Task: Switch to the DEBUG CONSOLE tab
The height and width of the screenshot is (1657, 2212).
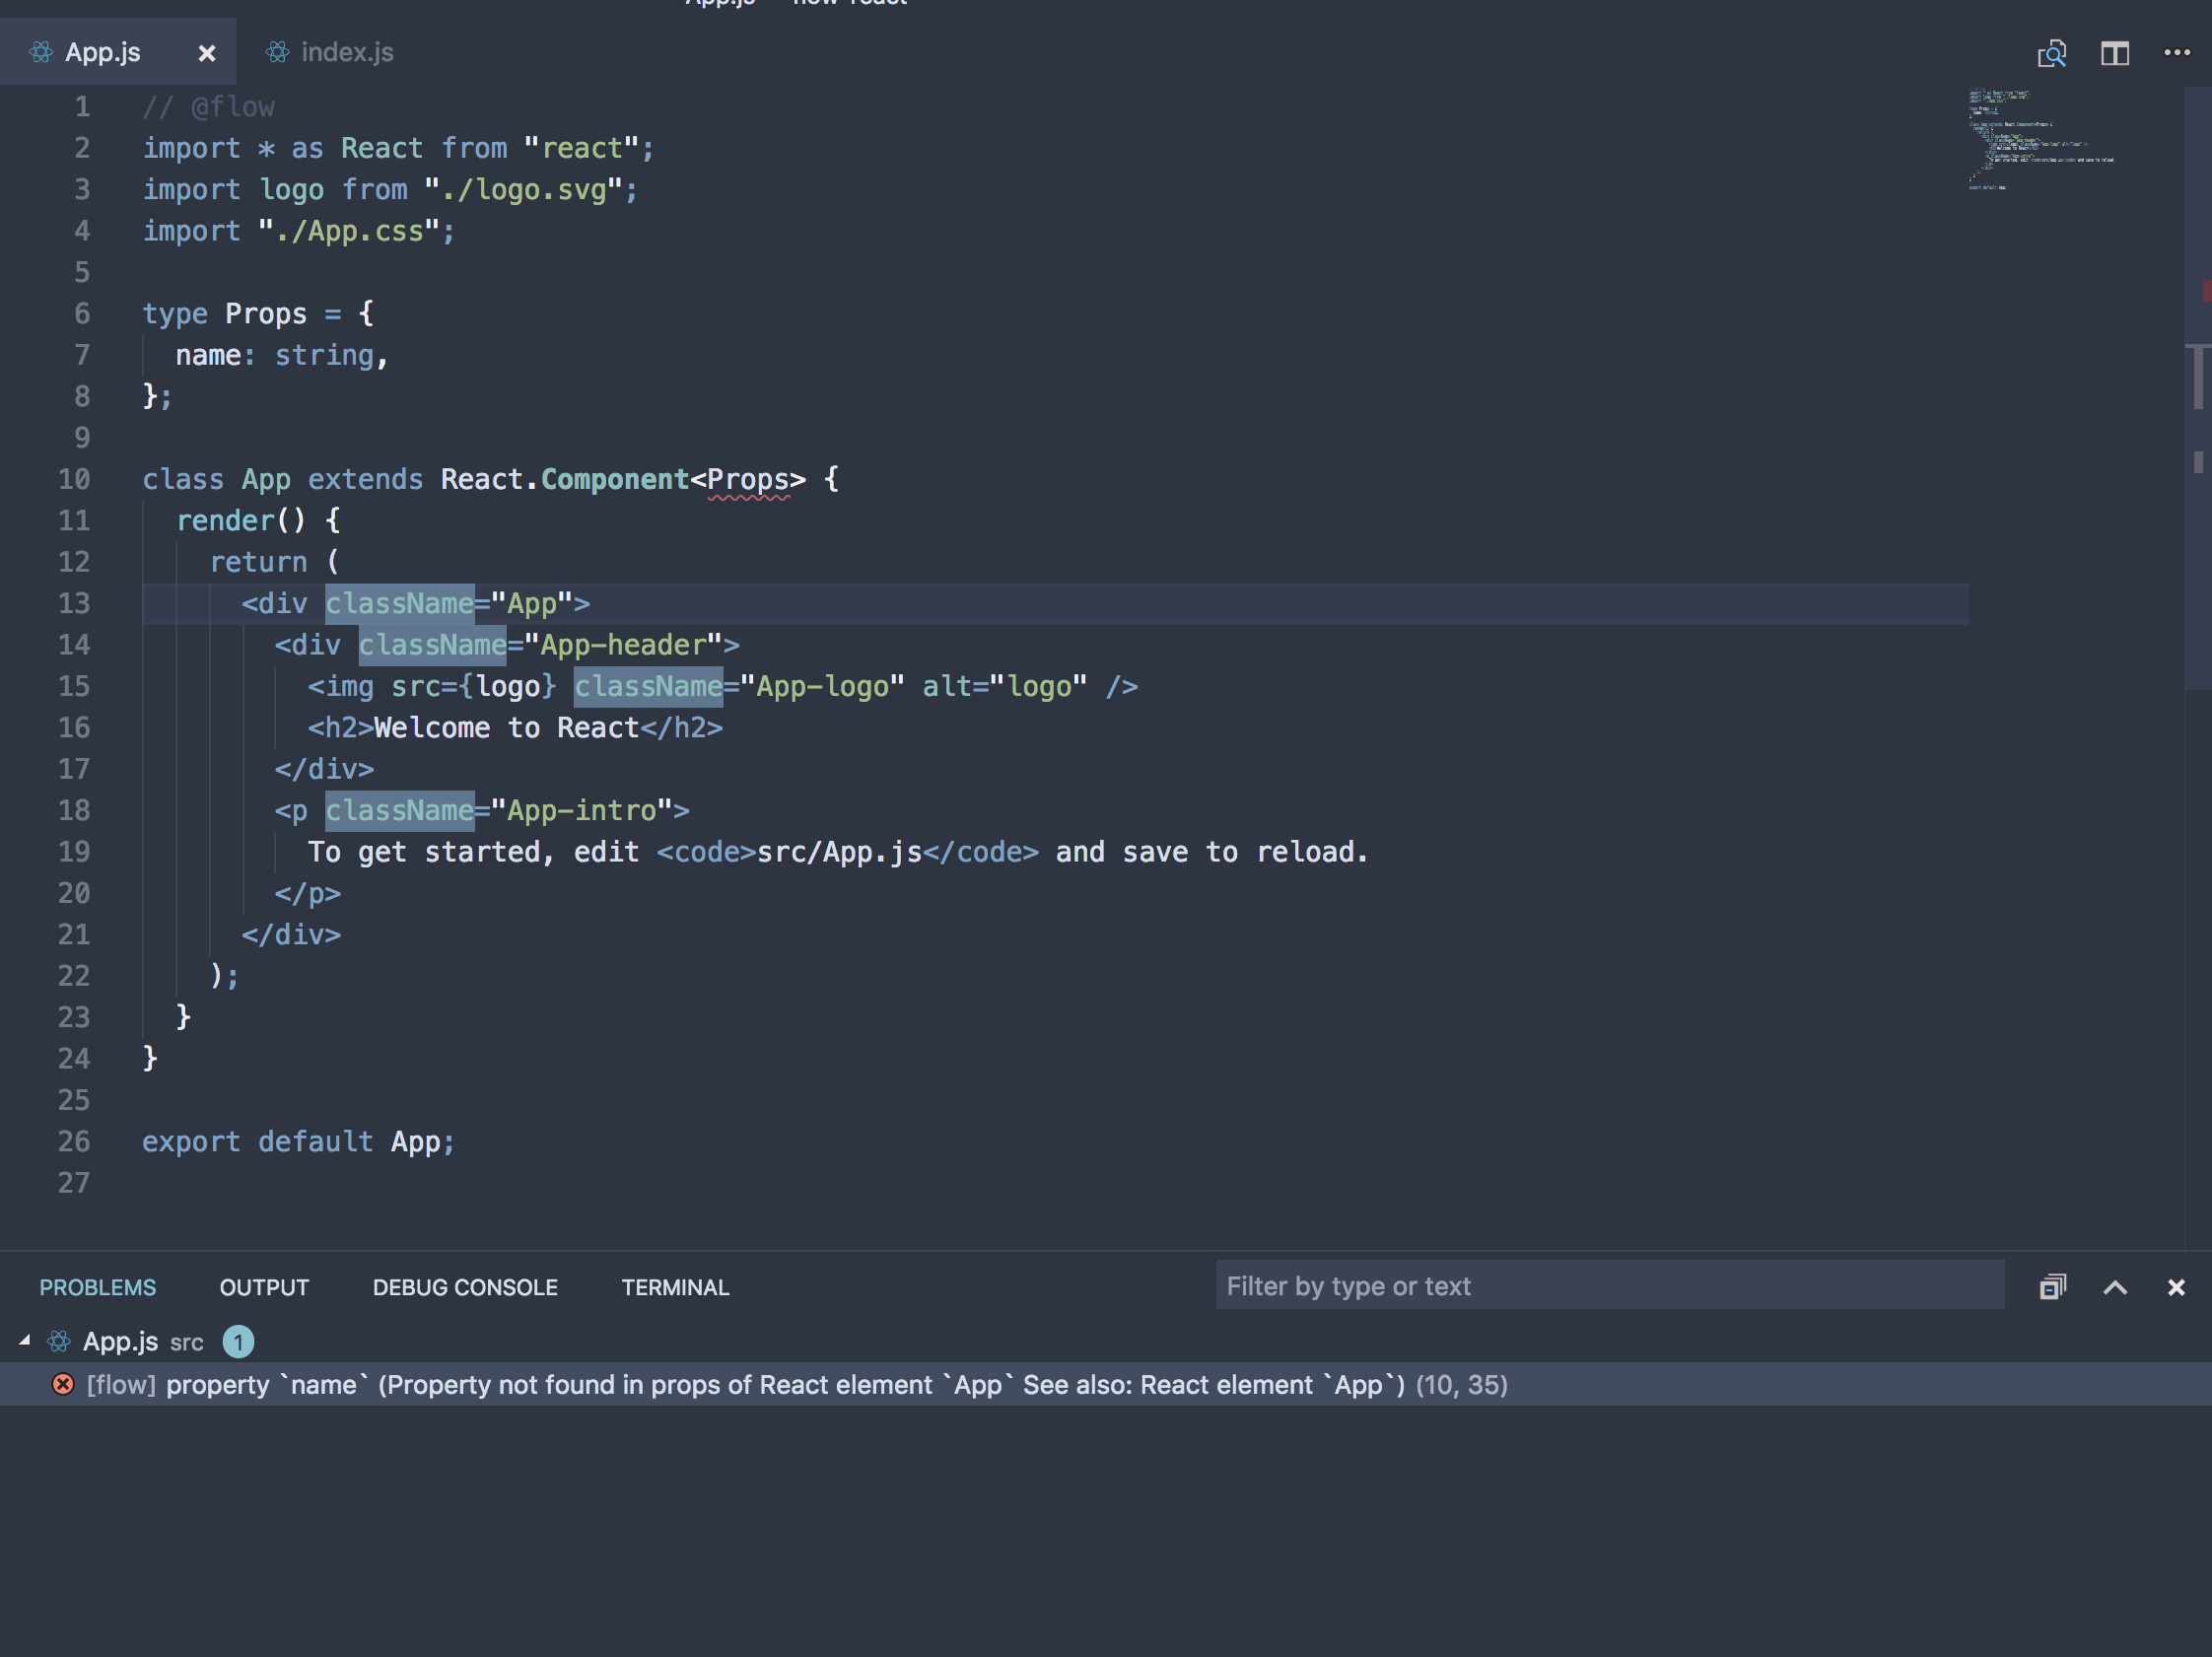Action: tap(465, 1287)
